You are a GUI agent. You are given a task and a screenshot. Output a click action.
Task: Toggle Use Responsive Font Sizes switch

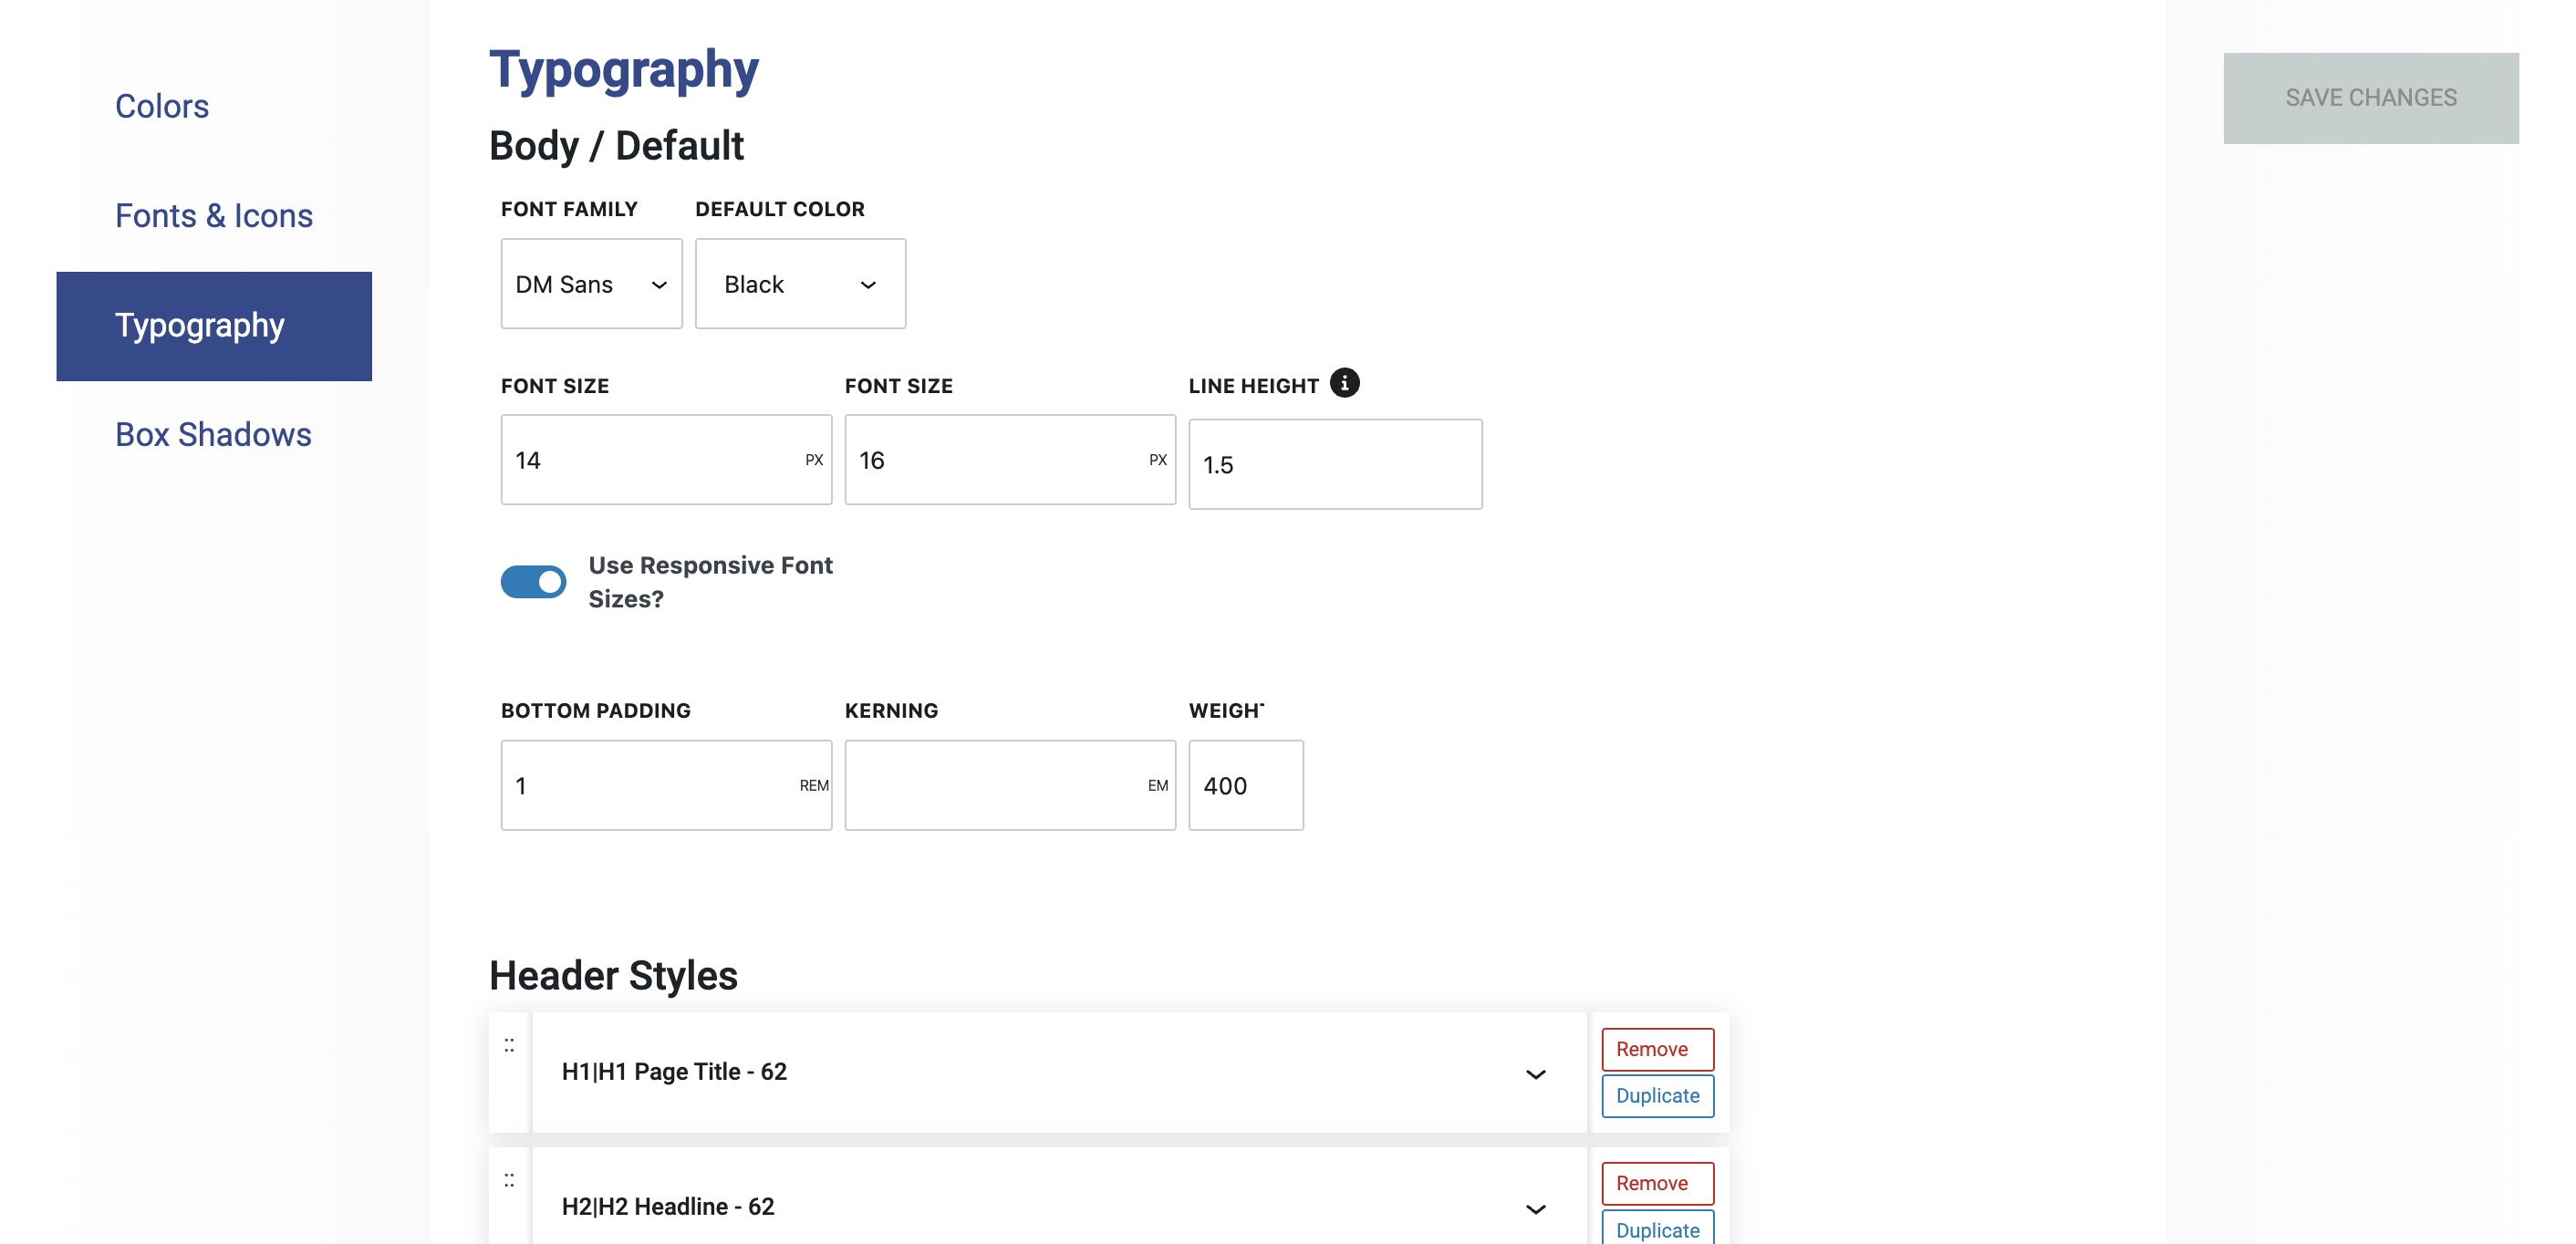point(533,582)
